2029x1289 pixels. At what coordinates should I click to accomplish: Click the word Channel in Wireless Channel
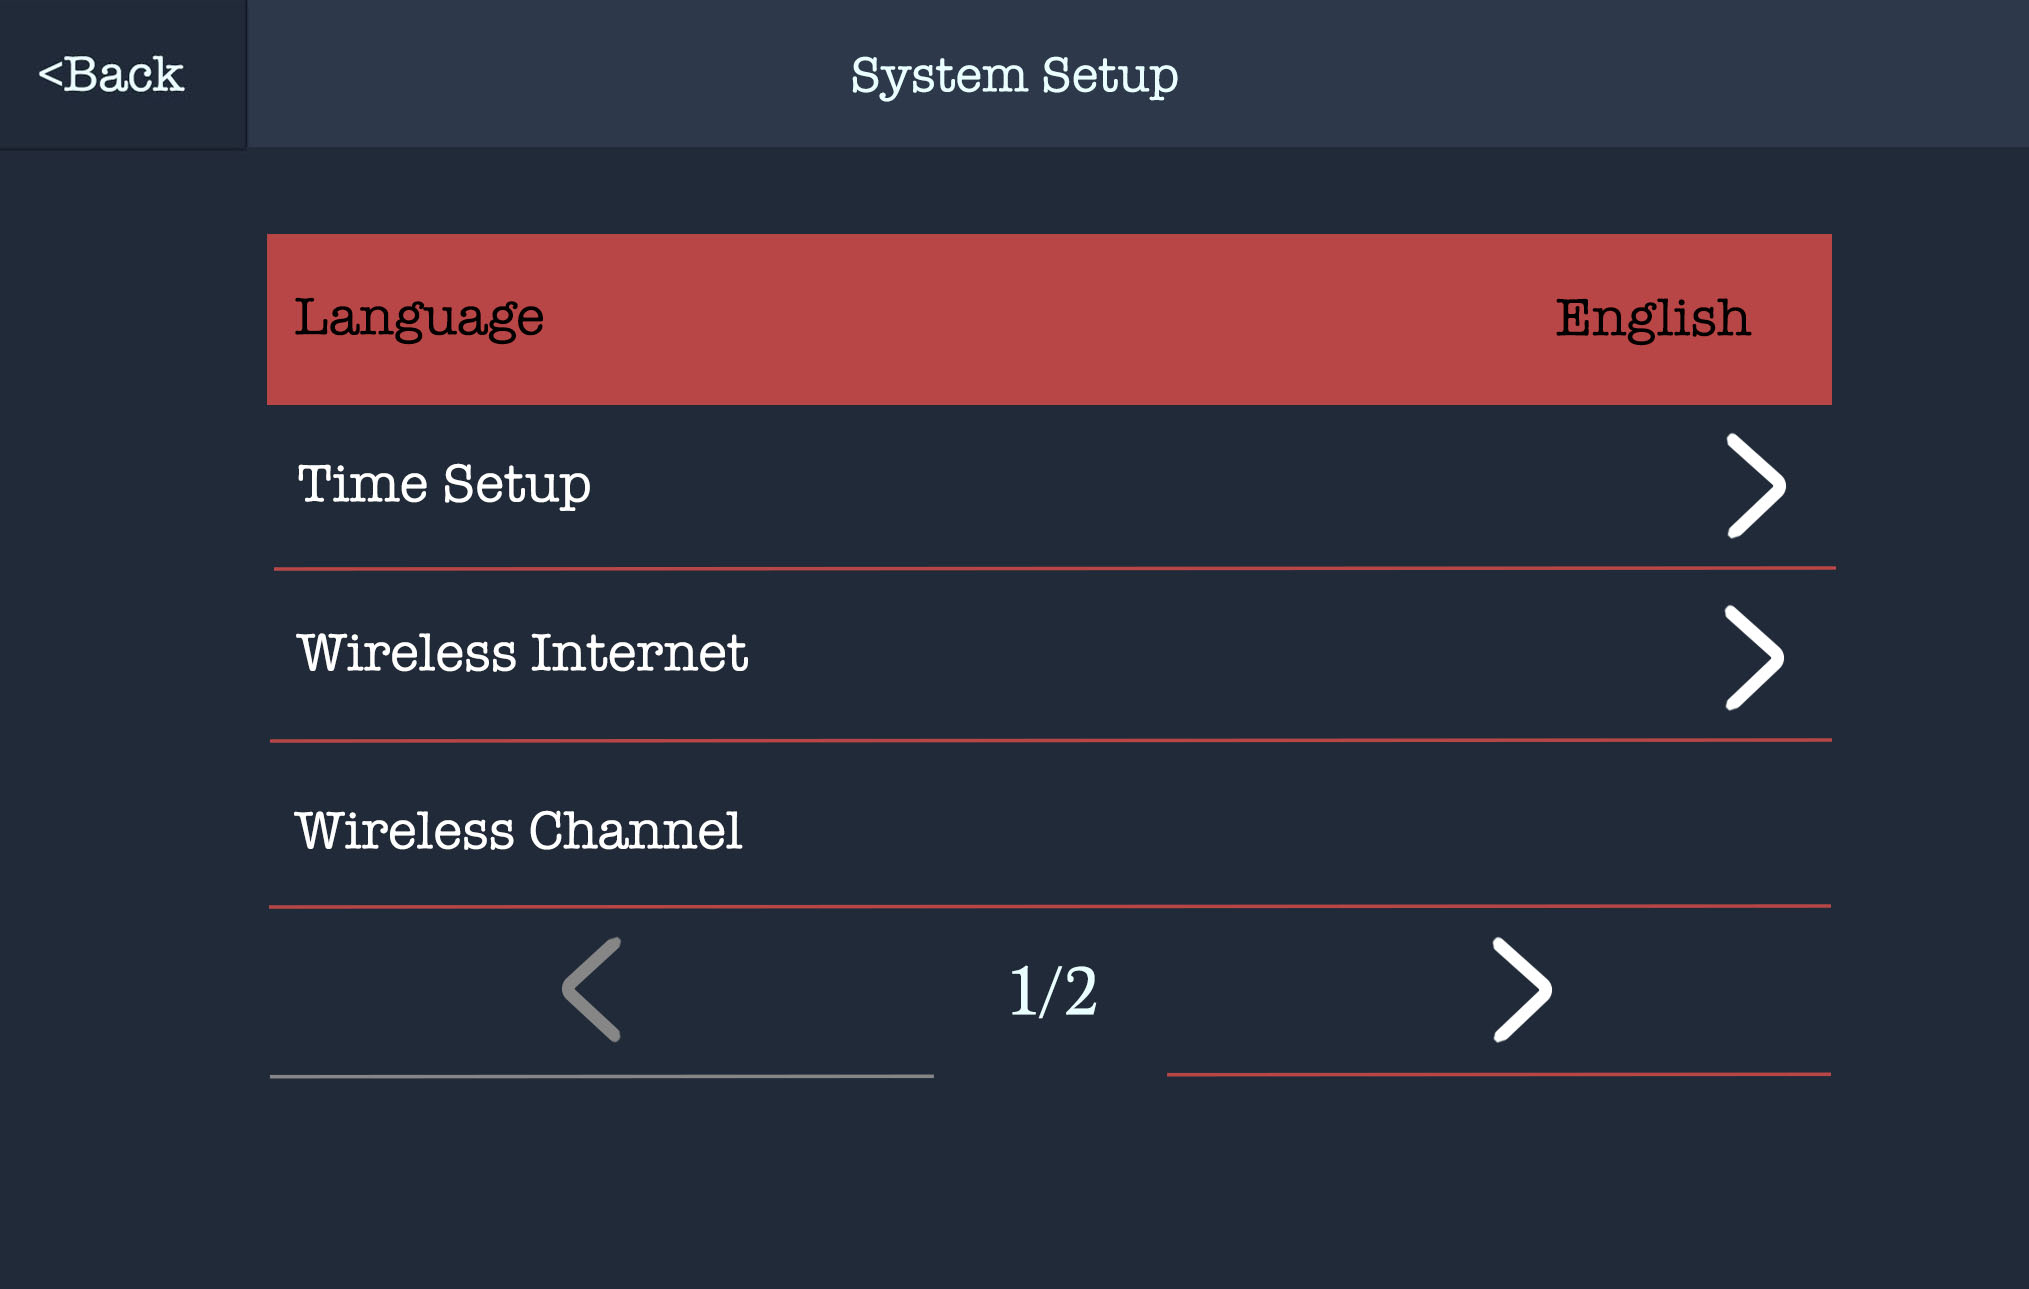pyautogui.click(x=635, y=831)
